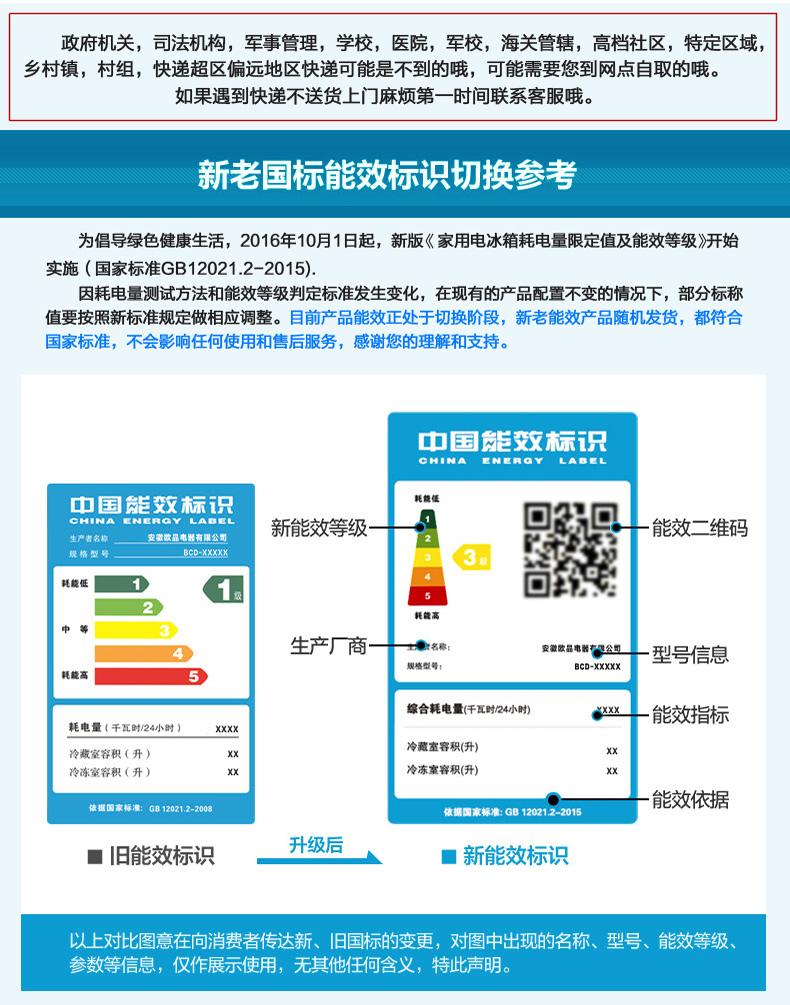
Task: Click the 中国能效标识 title on old label
Action: [x=151, y=505]
